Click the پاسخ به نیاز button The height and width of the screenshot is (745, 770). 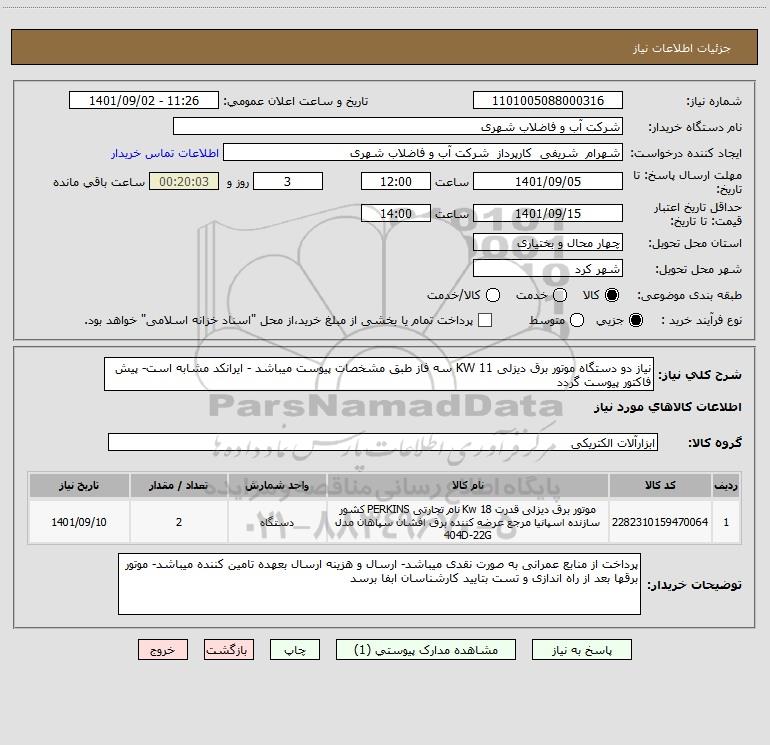pos(582,650)
